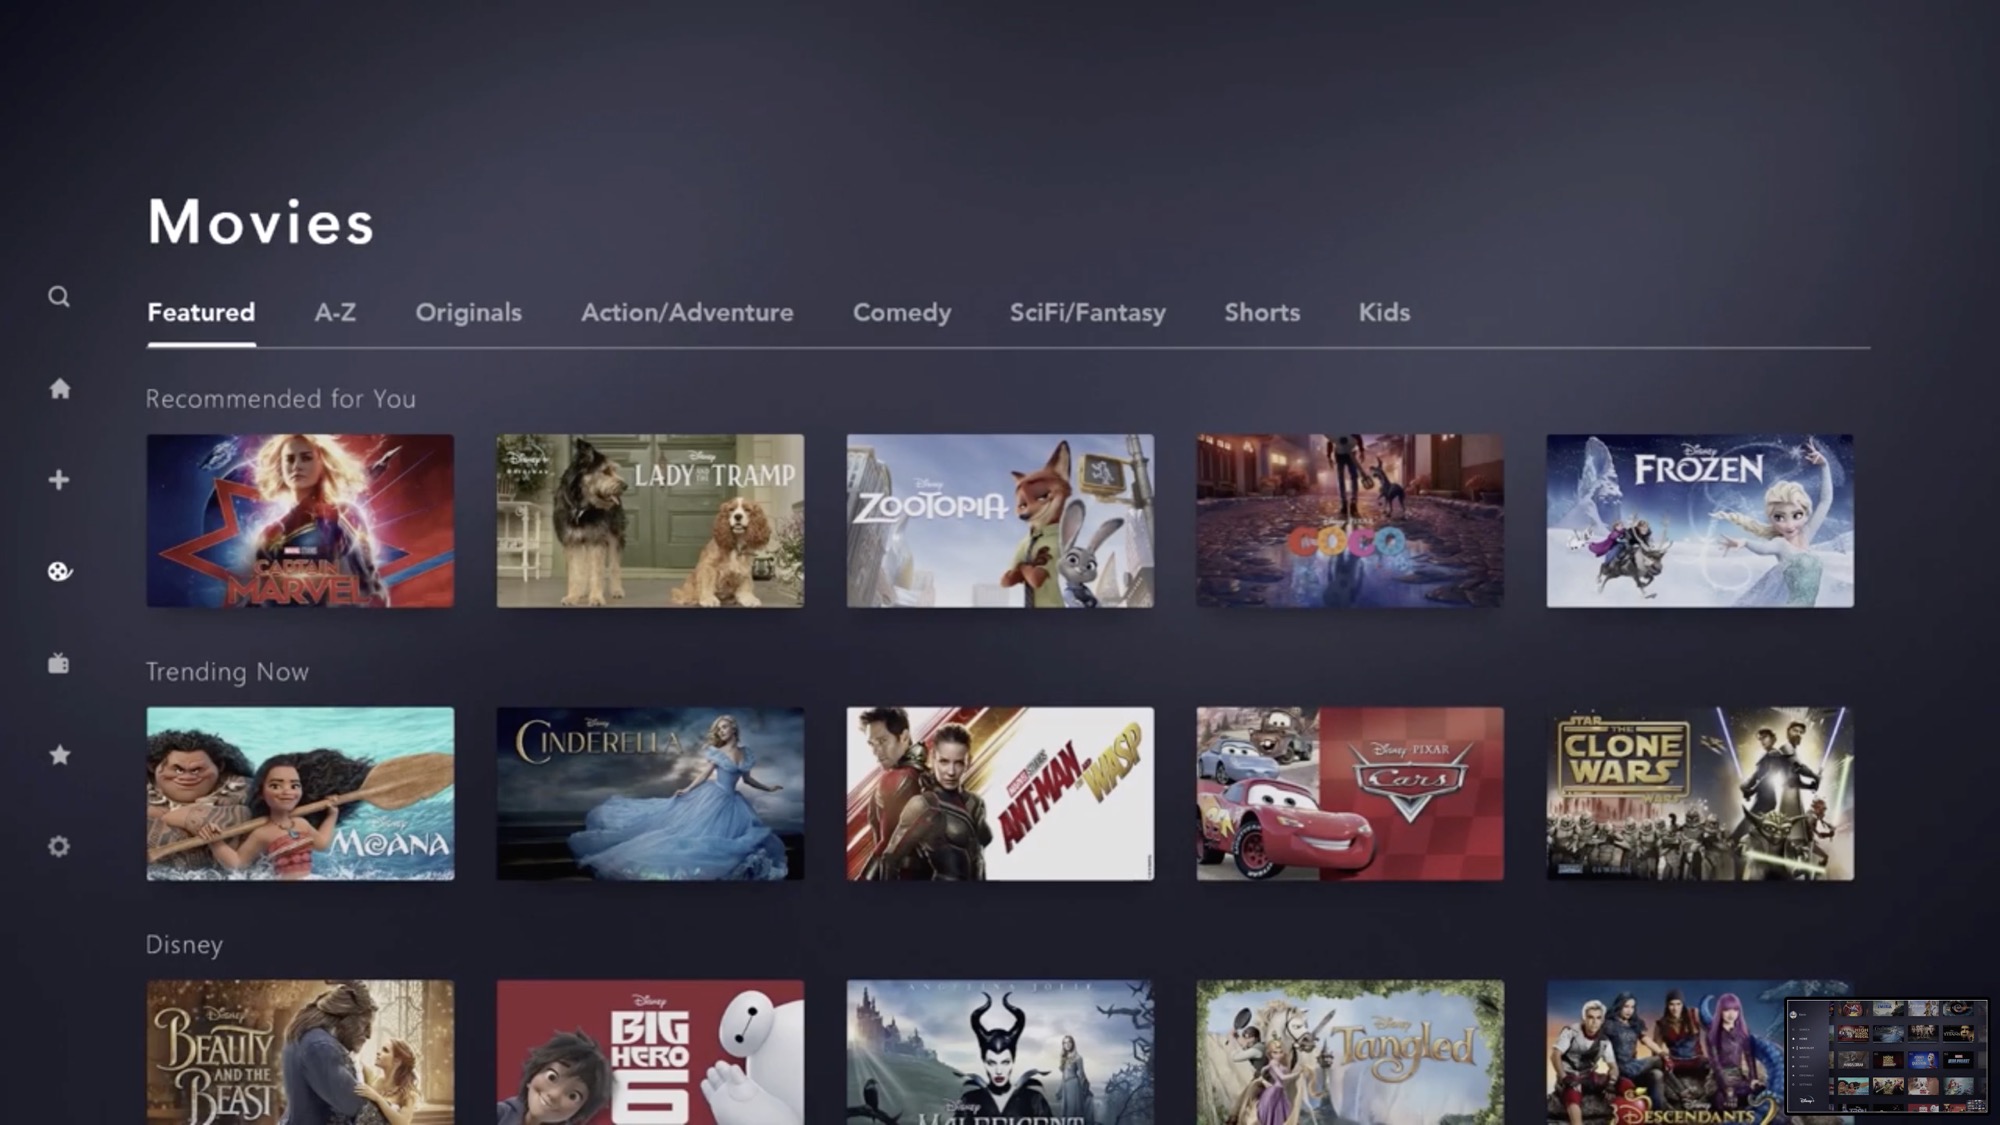This screenshot has height=1125, width=2000.
Task: Open the Series TV icon in sidebar
Action: pyautogui.click(x=59, y=663)
